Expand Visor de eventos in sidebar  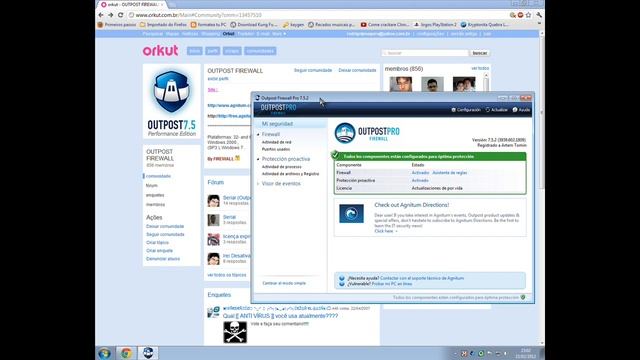(258, 184)
